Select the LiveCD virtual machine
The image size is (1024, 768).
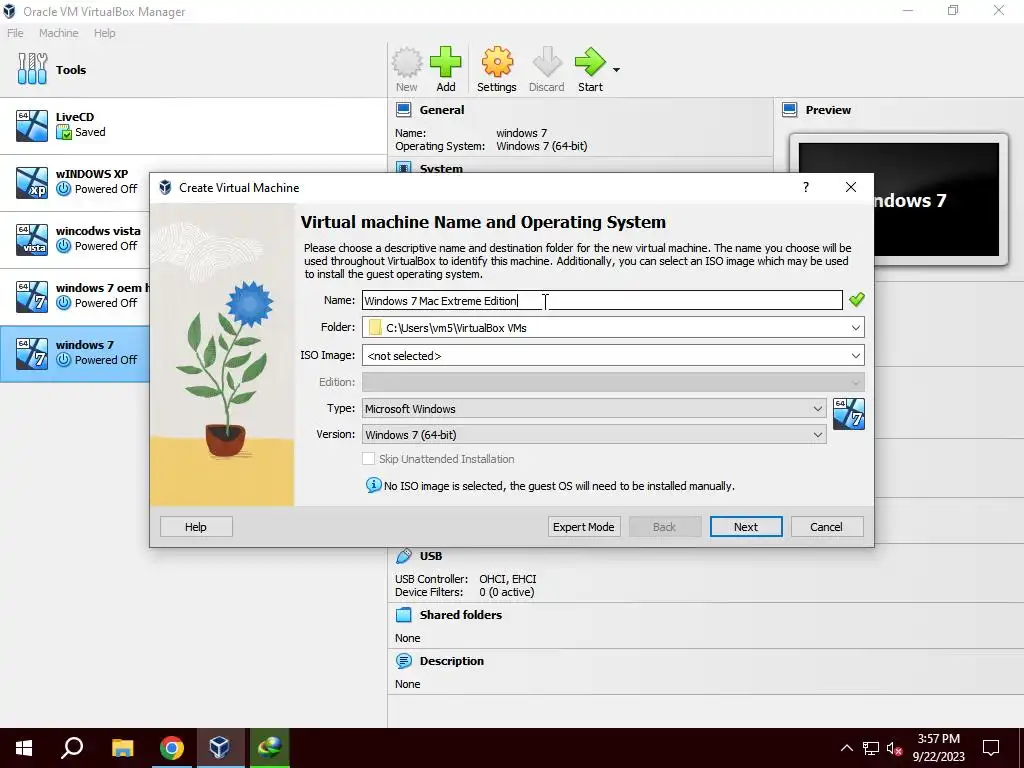(193, 125)
